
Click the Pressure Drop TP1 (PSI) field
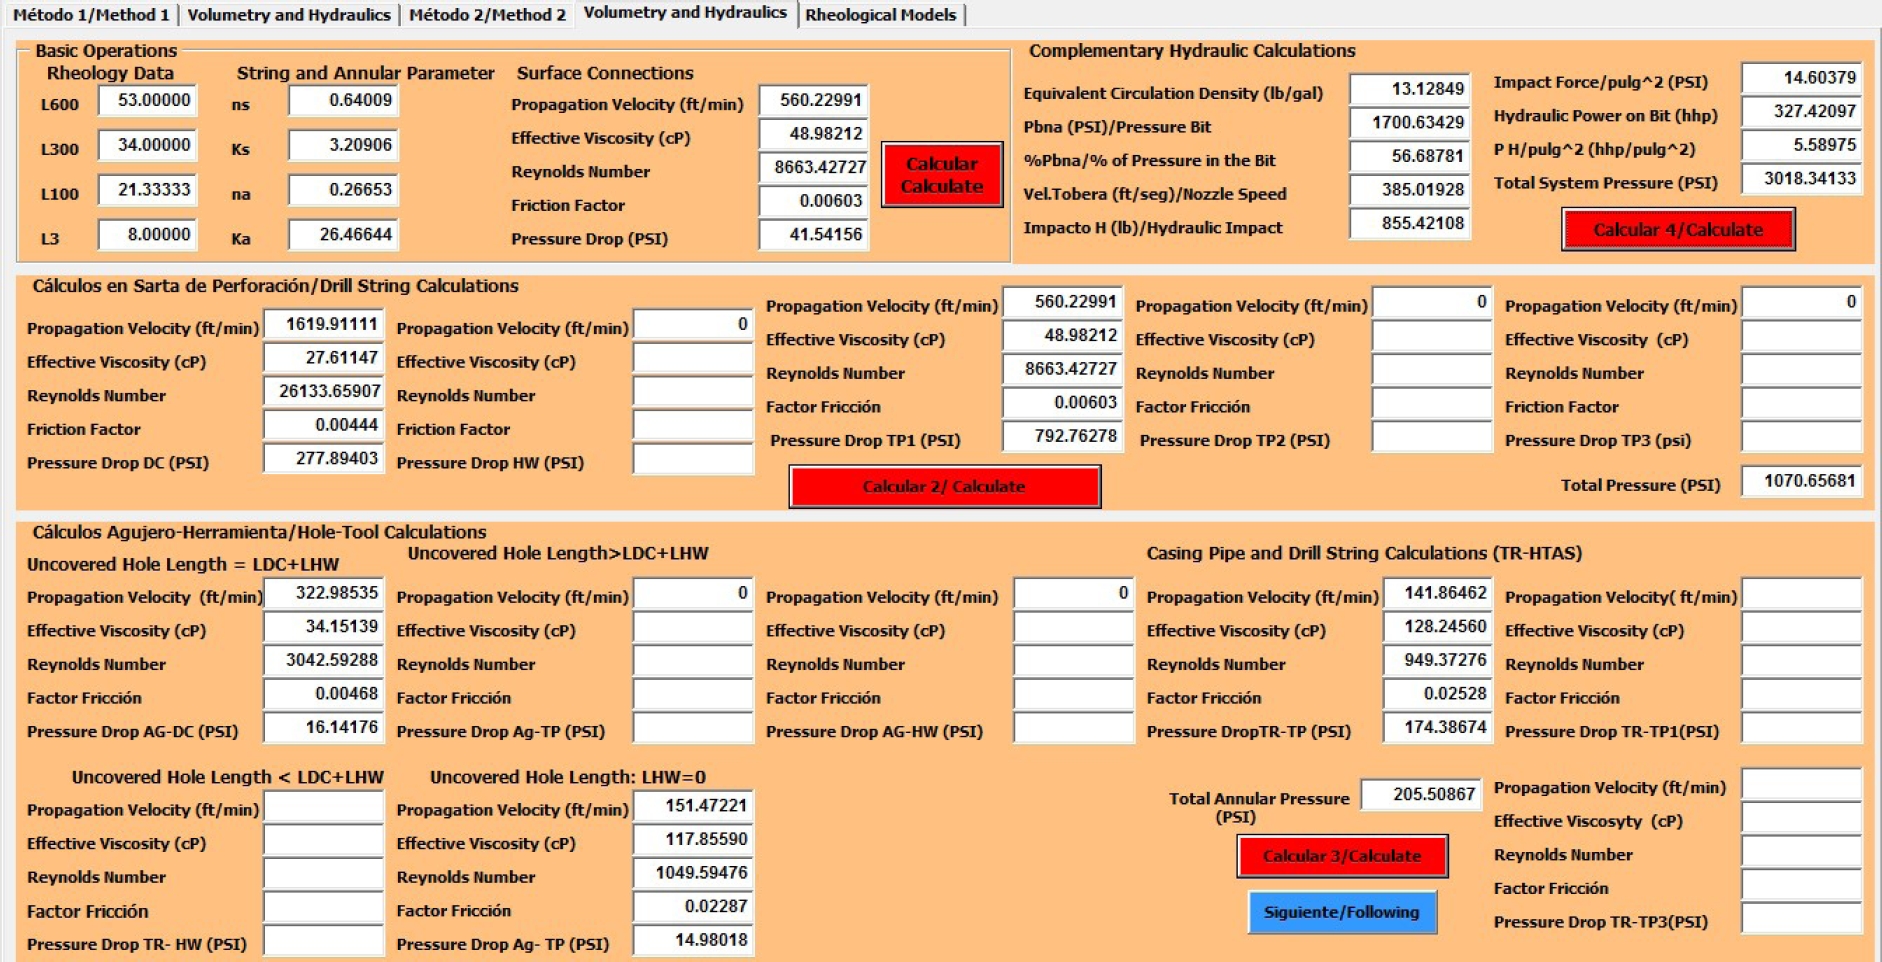point(1062,437)
